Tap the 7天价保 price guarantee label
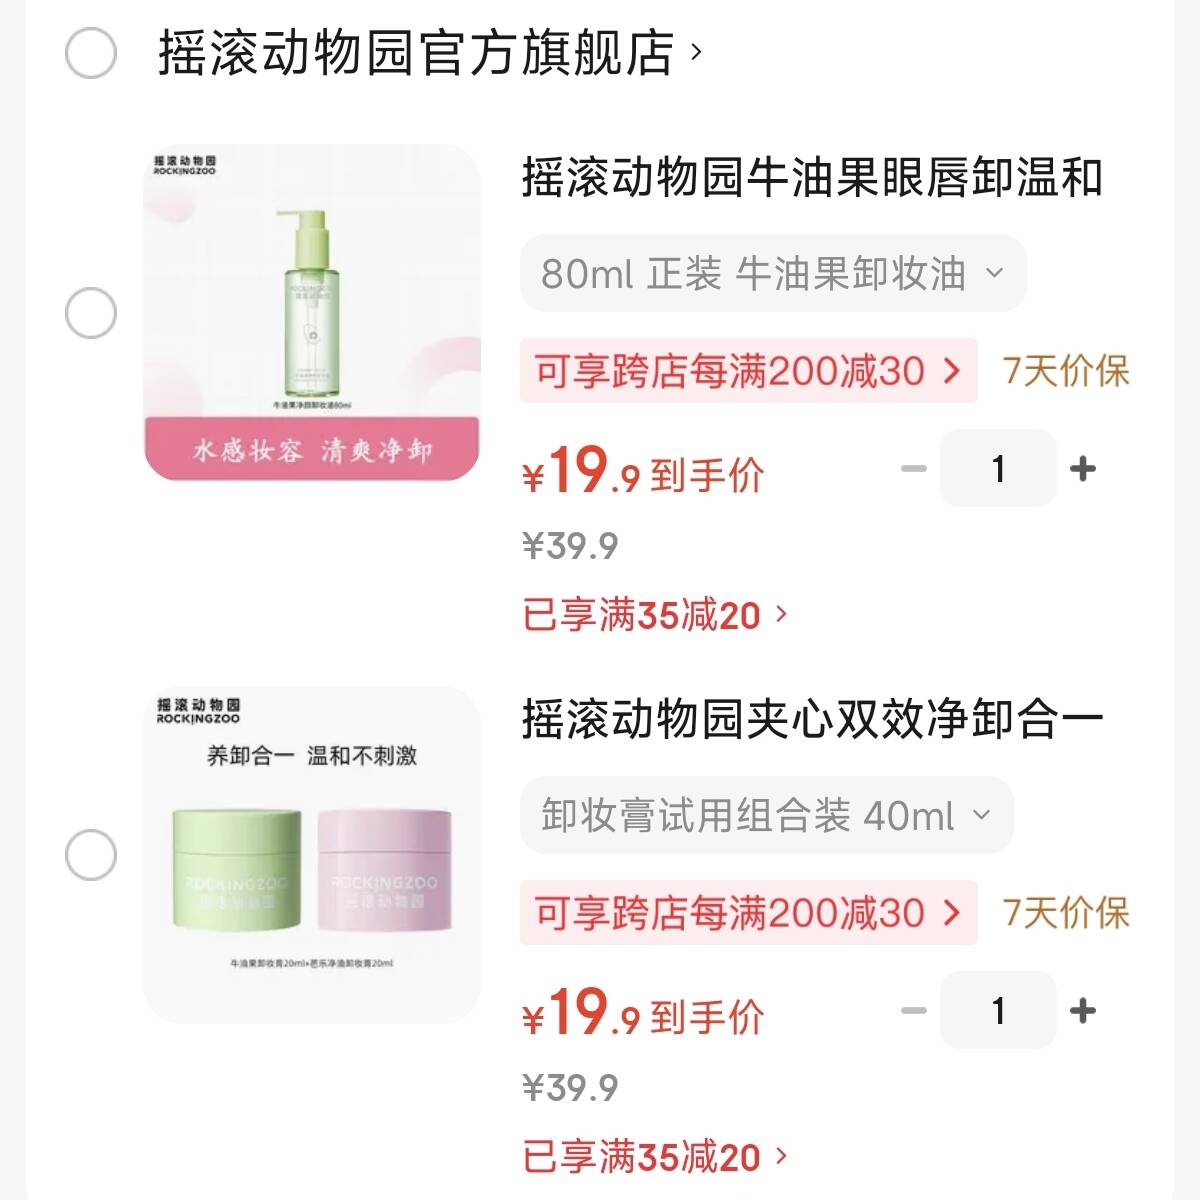Screen dimensions: 1200x1200 coord(1066,370)
